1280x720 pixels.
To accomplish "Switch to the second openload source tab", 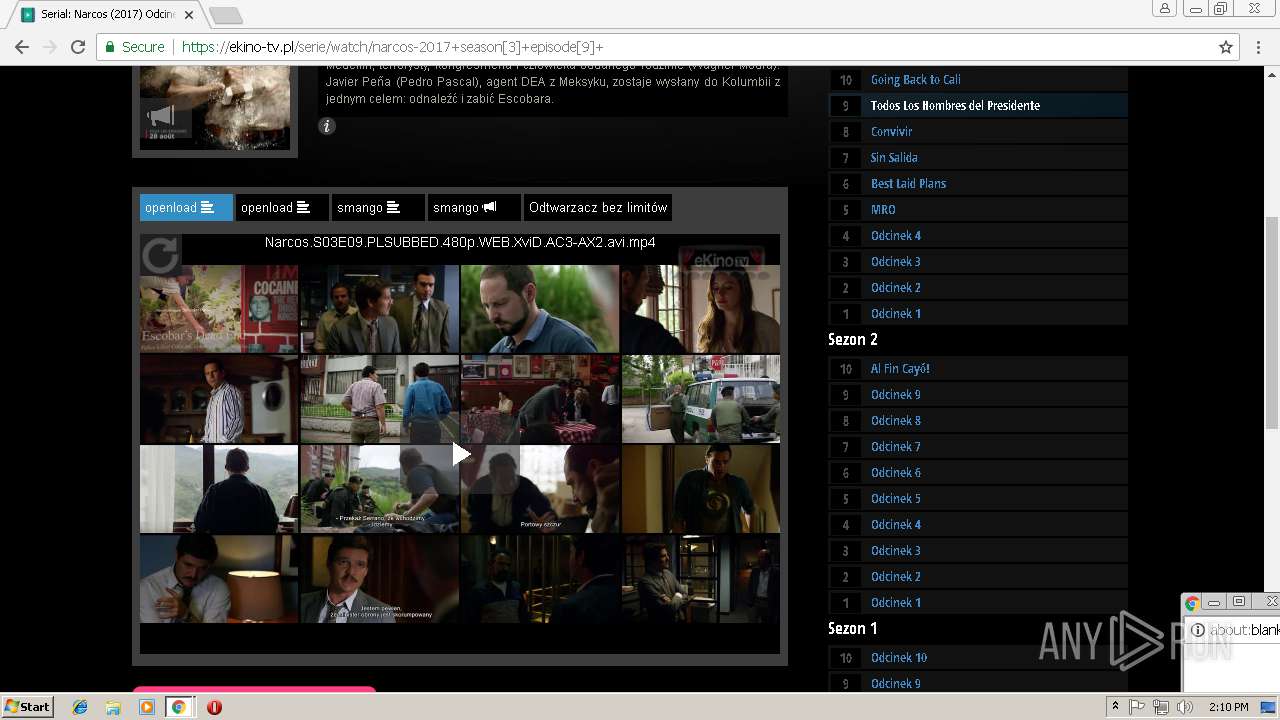I will (x=282, y=207).
